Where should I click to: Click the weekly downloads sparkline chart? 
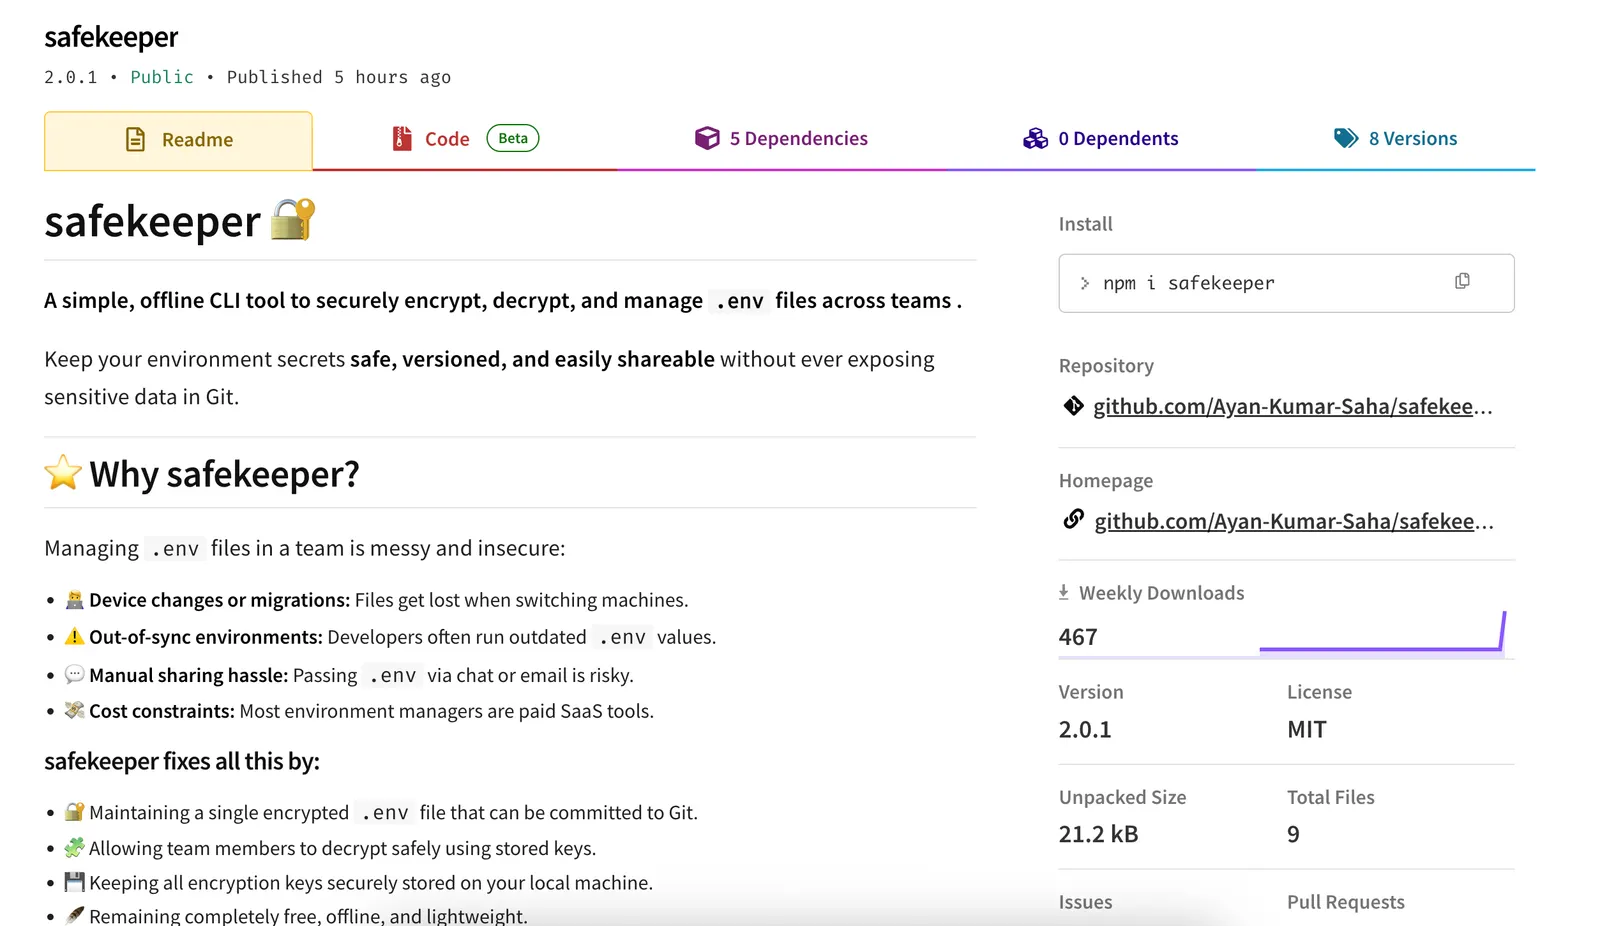(x=1382, y=632)
